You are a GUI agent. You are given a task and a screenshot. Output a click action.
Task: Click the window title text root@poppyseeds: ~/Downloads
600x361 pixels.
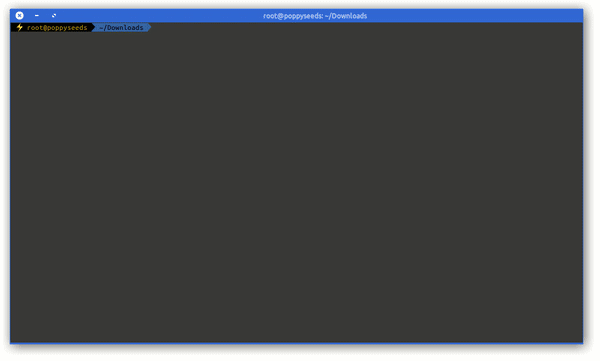tap(315, 16)
